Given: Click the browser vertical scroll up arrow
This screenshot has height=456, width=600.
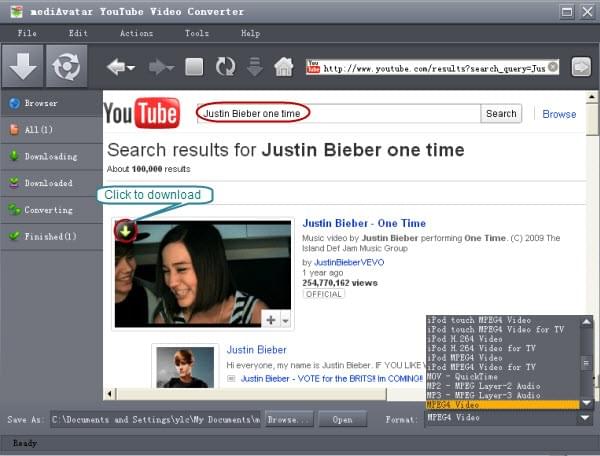Looking at the screenshot, I should tap(592, 97).
